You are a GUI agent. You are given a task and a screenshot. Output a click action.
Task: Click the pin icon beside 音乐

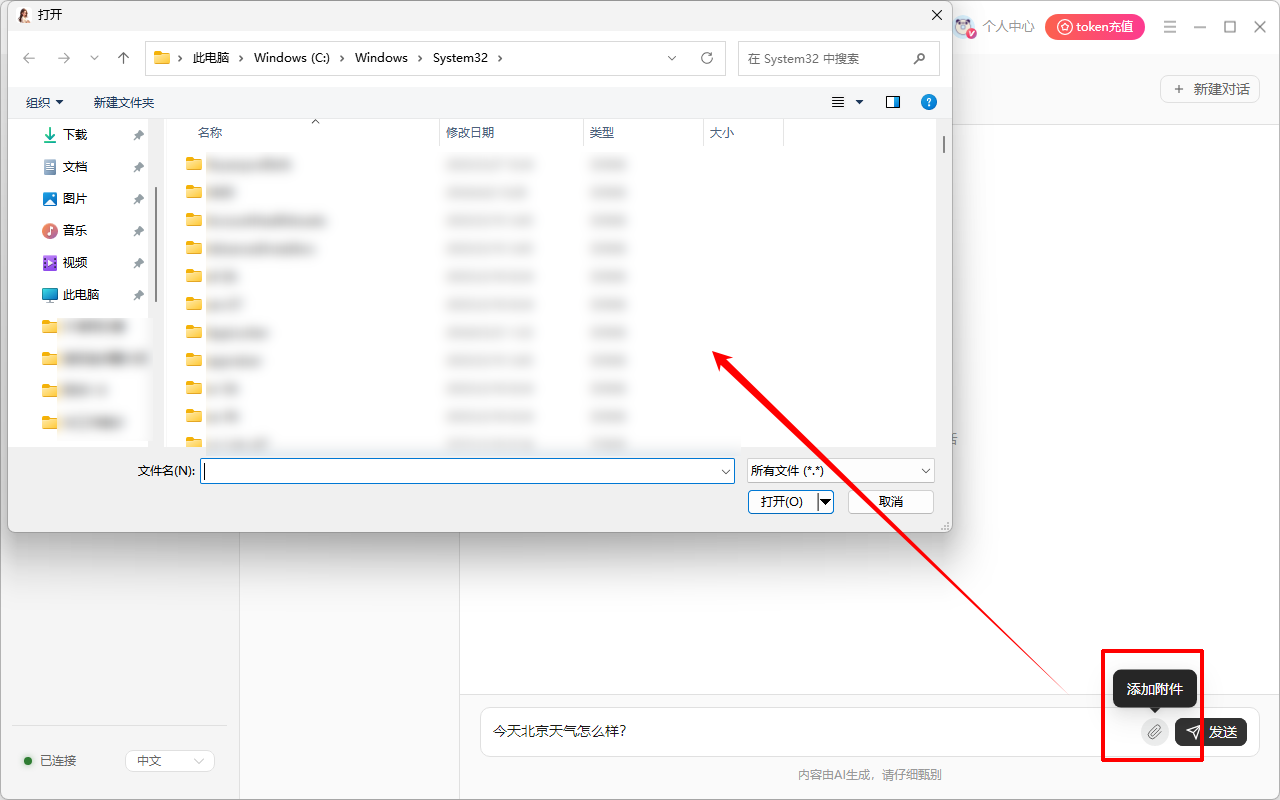[x=138, y=231]
